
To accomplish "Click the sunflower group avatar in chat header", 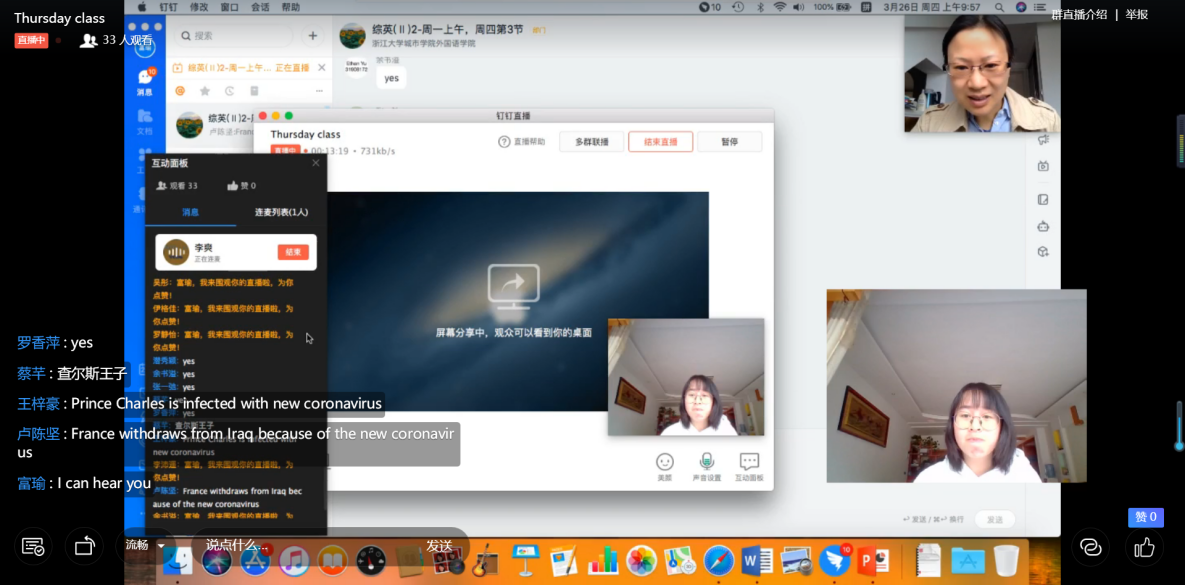I will pyautogui.click(x=352, y=36).
